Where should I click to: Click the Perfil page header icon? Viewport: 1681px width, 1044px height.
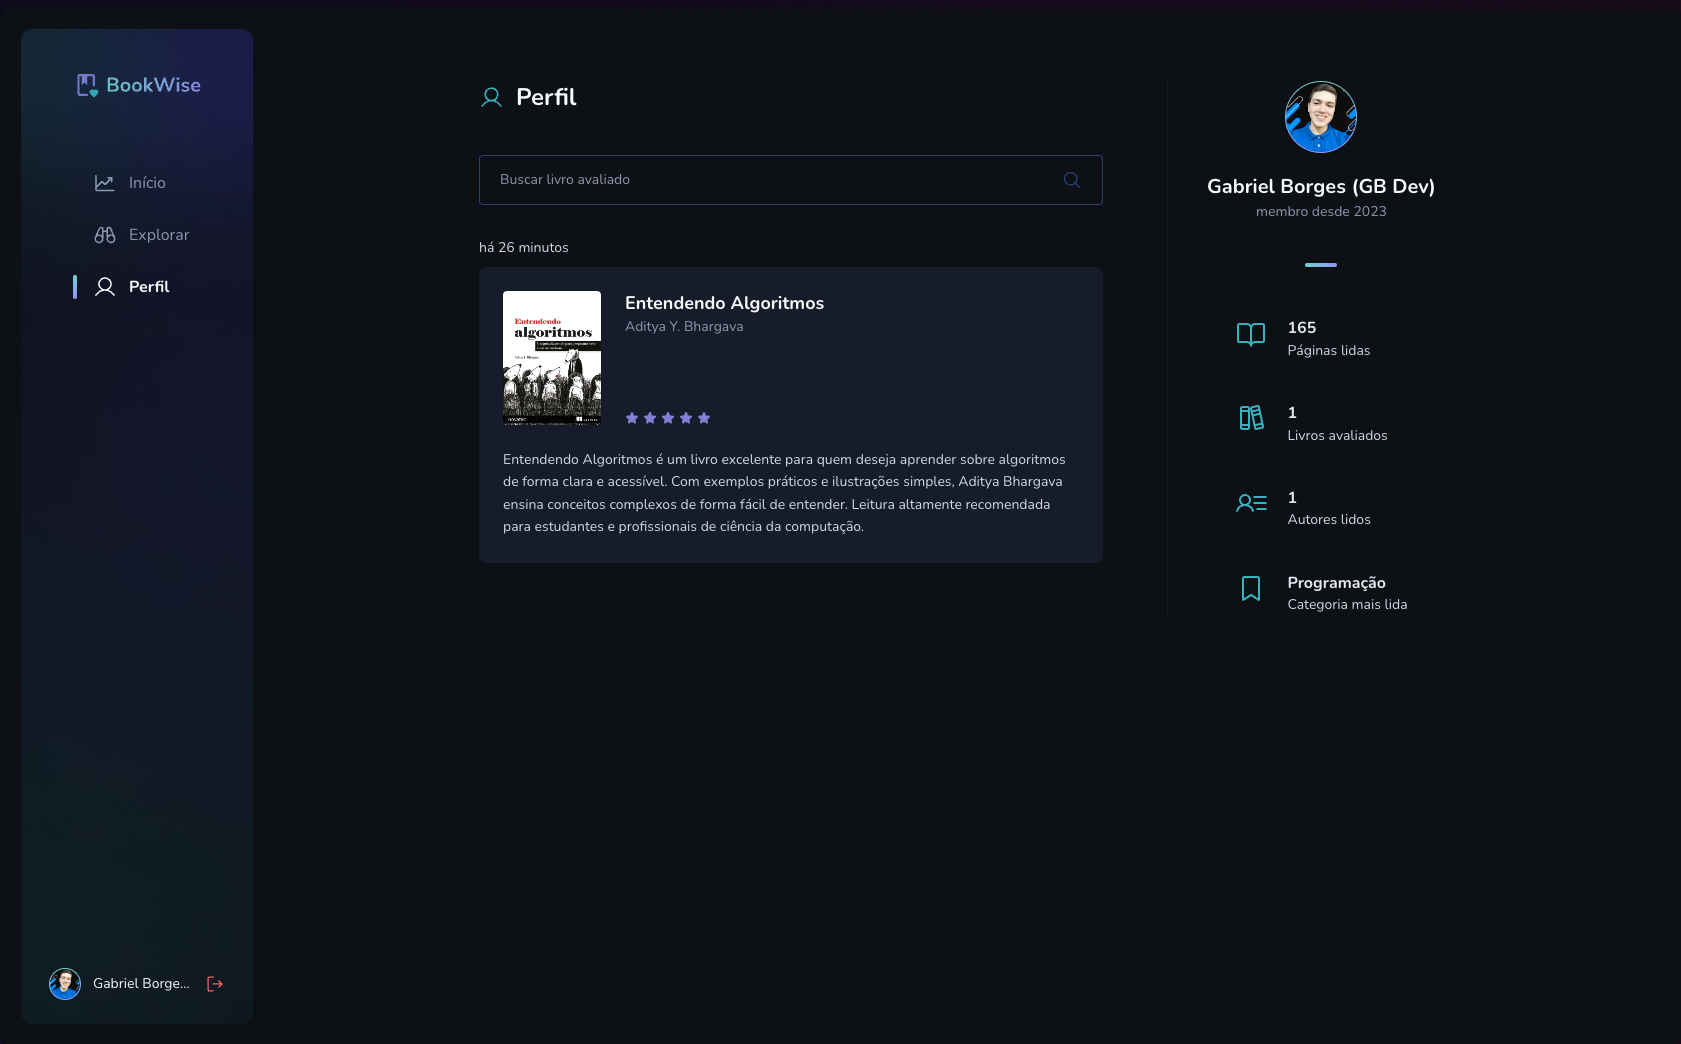(490, 97)
